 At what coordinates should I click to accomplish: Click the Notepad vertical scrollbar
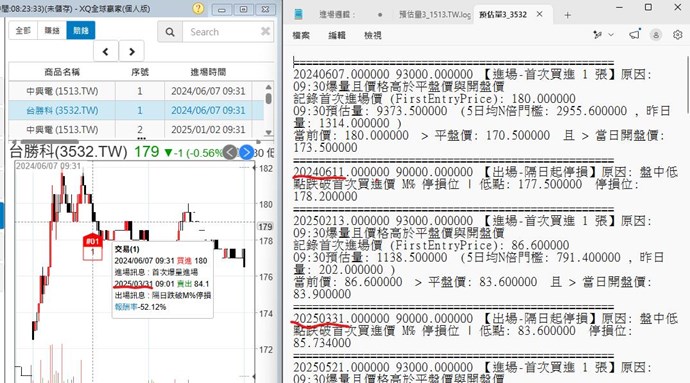click(687, 84)
